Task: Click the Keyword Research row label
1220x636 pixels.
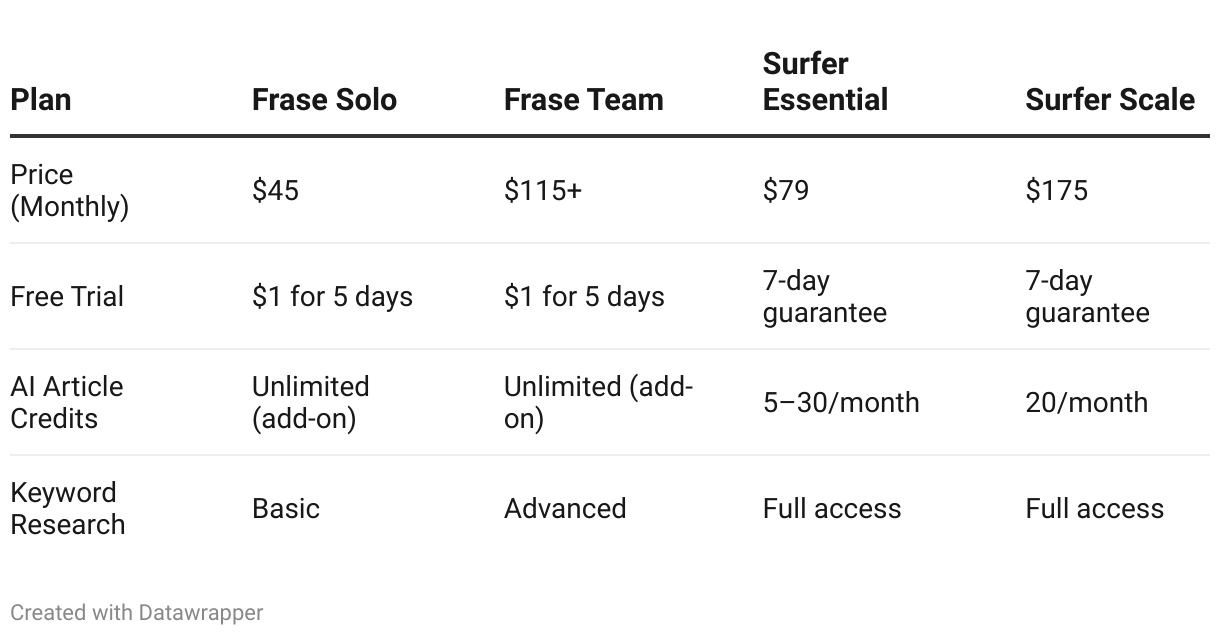Action: 68,509
